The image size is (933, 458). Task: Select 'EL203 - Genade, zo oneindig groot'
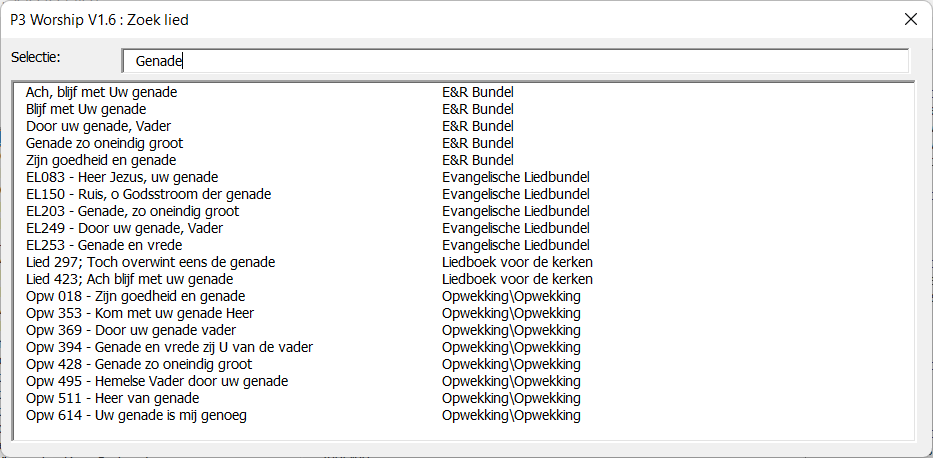[x=133, y=211]
